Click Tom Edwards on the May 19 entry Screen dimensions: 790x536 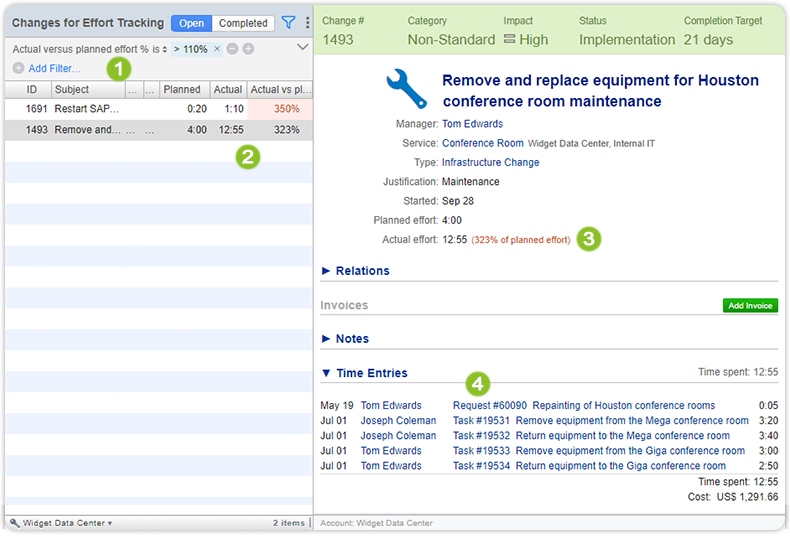click(x=391, y=406)
